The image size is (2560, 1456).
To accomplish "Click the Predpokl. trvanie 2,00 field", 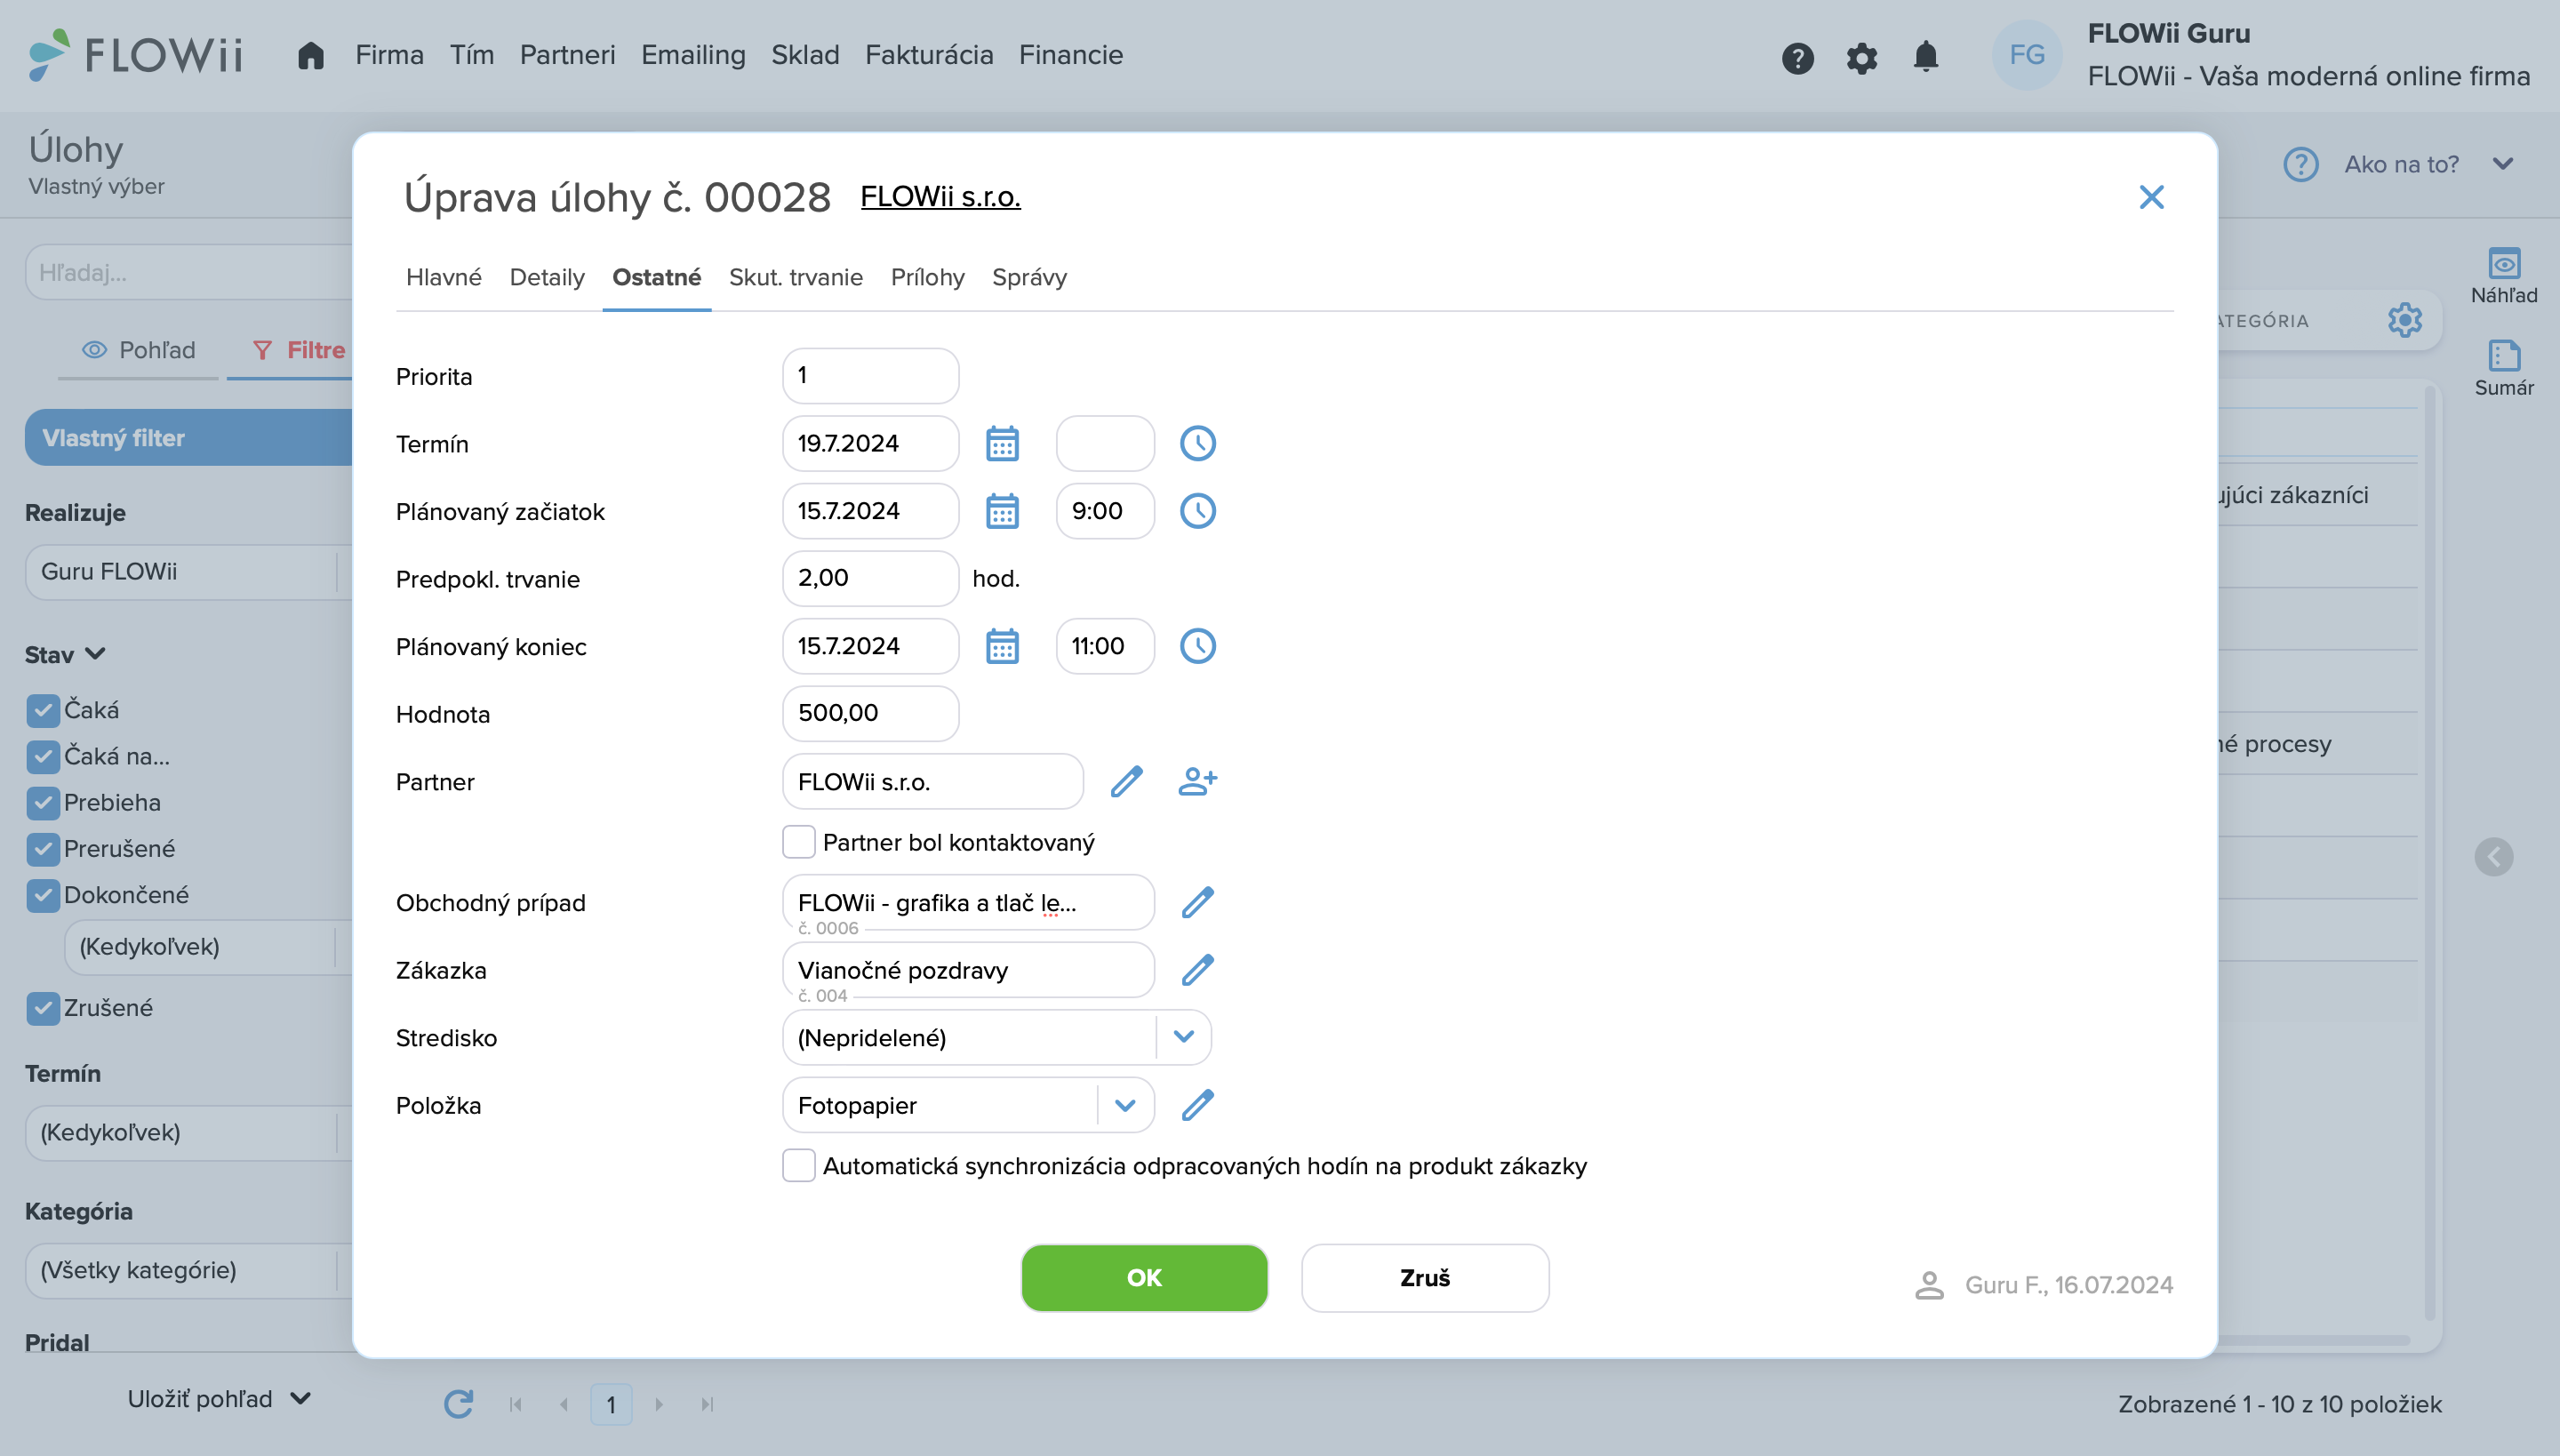I will [x=870, y=578].
